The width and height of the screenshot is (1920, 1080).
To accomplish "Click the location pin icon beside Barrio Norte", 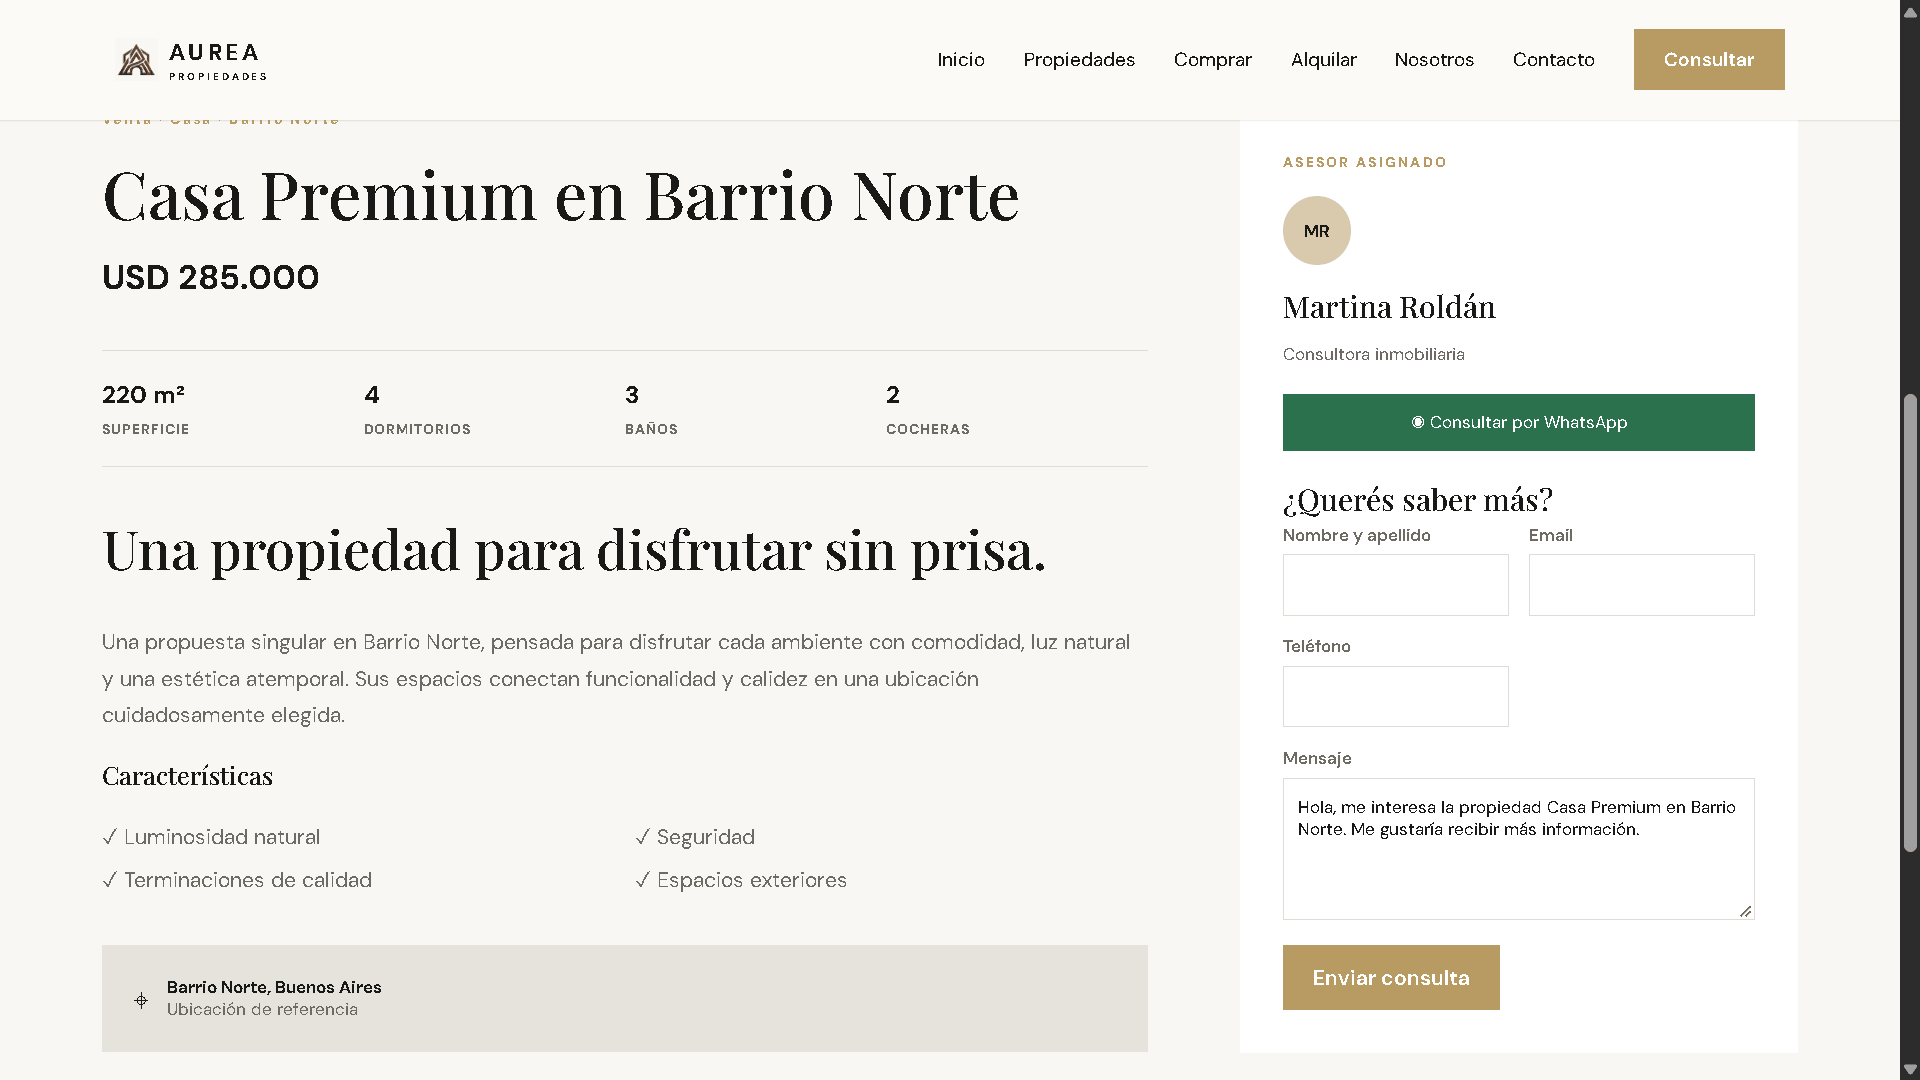I will 141,999.
